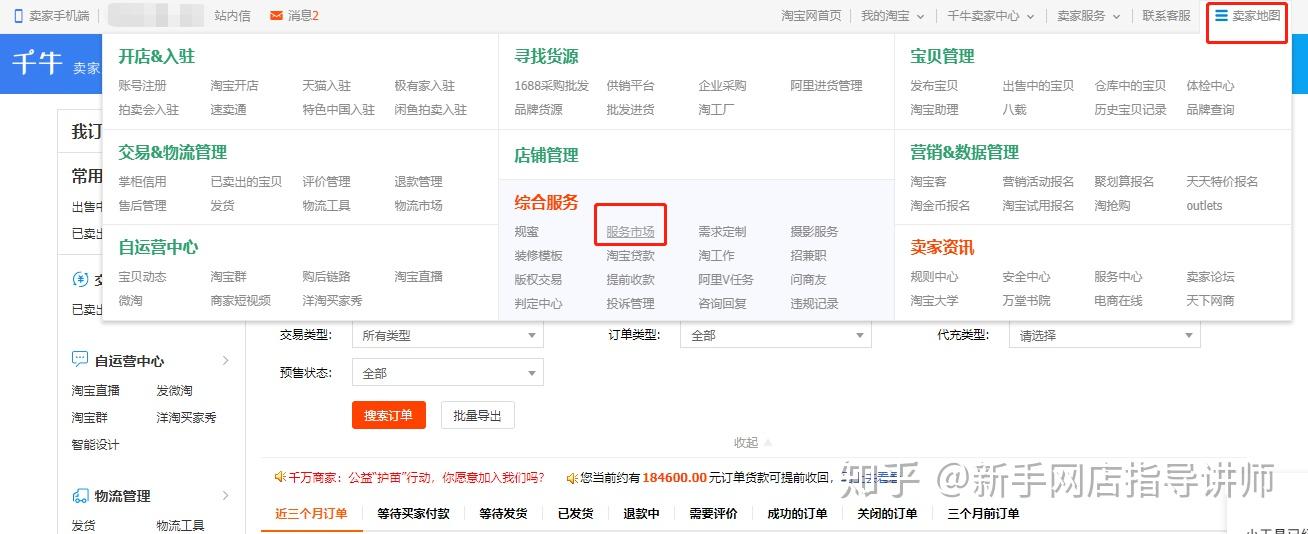Image resolution: width=1308 pixels, height=534 pixels.
Task: Open 供销平台 link
Action: click(x=630, y=86)
